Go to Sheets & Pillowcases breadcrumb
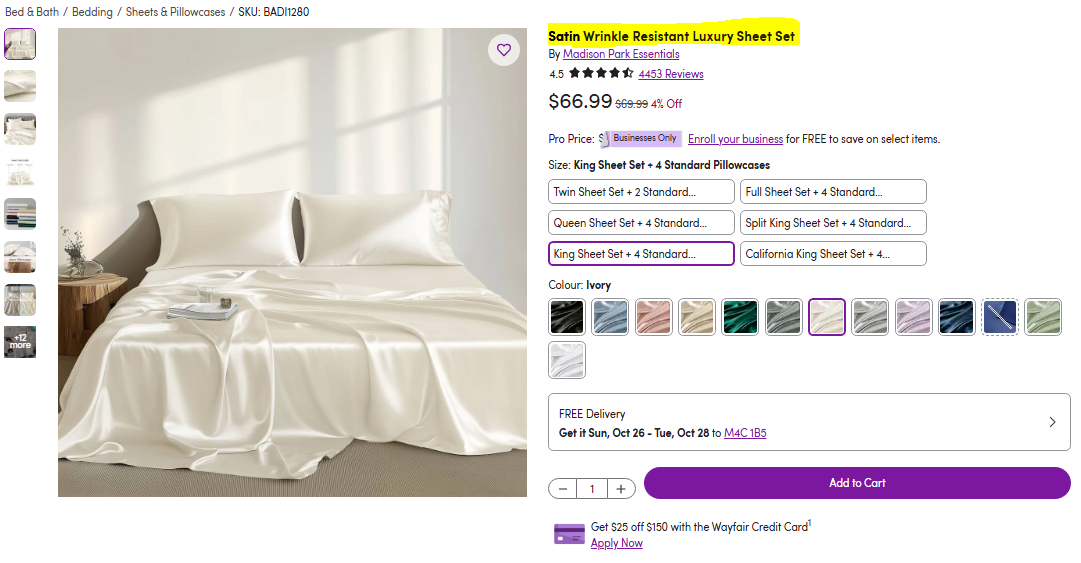This screenshot has width=1081, height=563. [175, 12]
